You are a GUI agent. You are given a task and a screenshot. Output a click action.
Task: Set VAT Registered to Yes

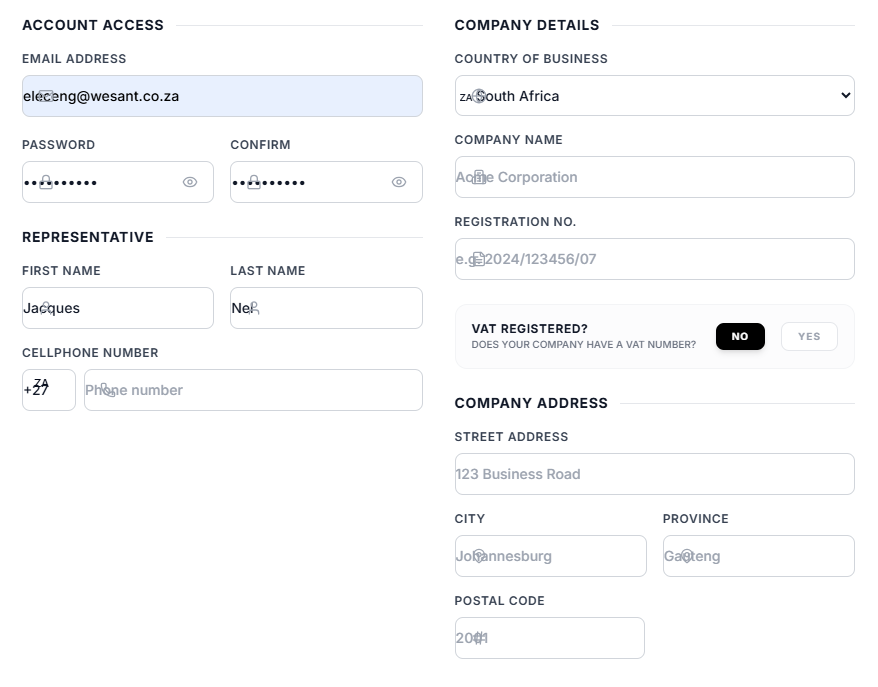coord(809,337)
